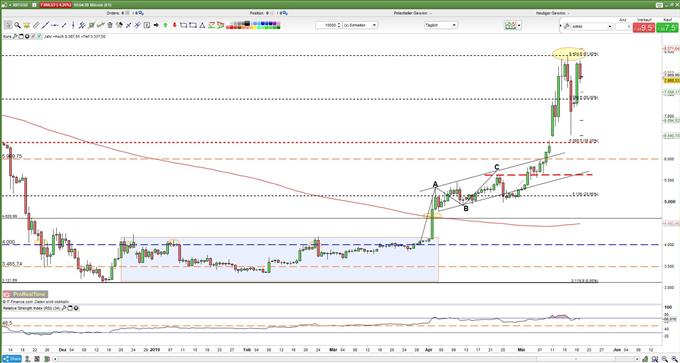The width and height of the screenshot is (680, 363).
Task: Click the Heutiger Gewinn label
Action: click(552, 13)
